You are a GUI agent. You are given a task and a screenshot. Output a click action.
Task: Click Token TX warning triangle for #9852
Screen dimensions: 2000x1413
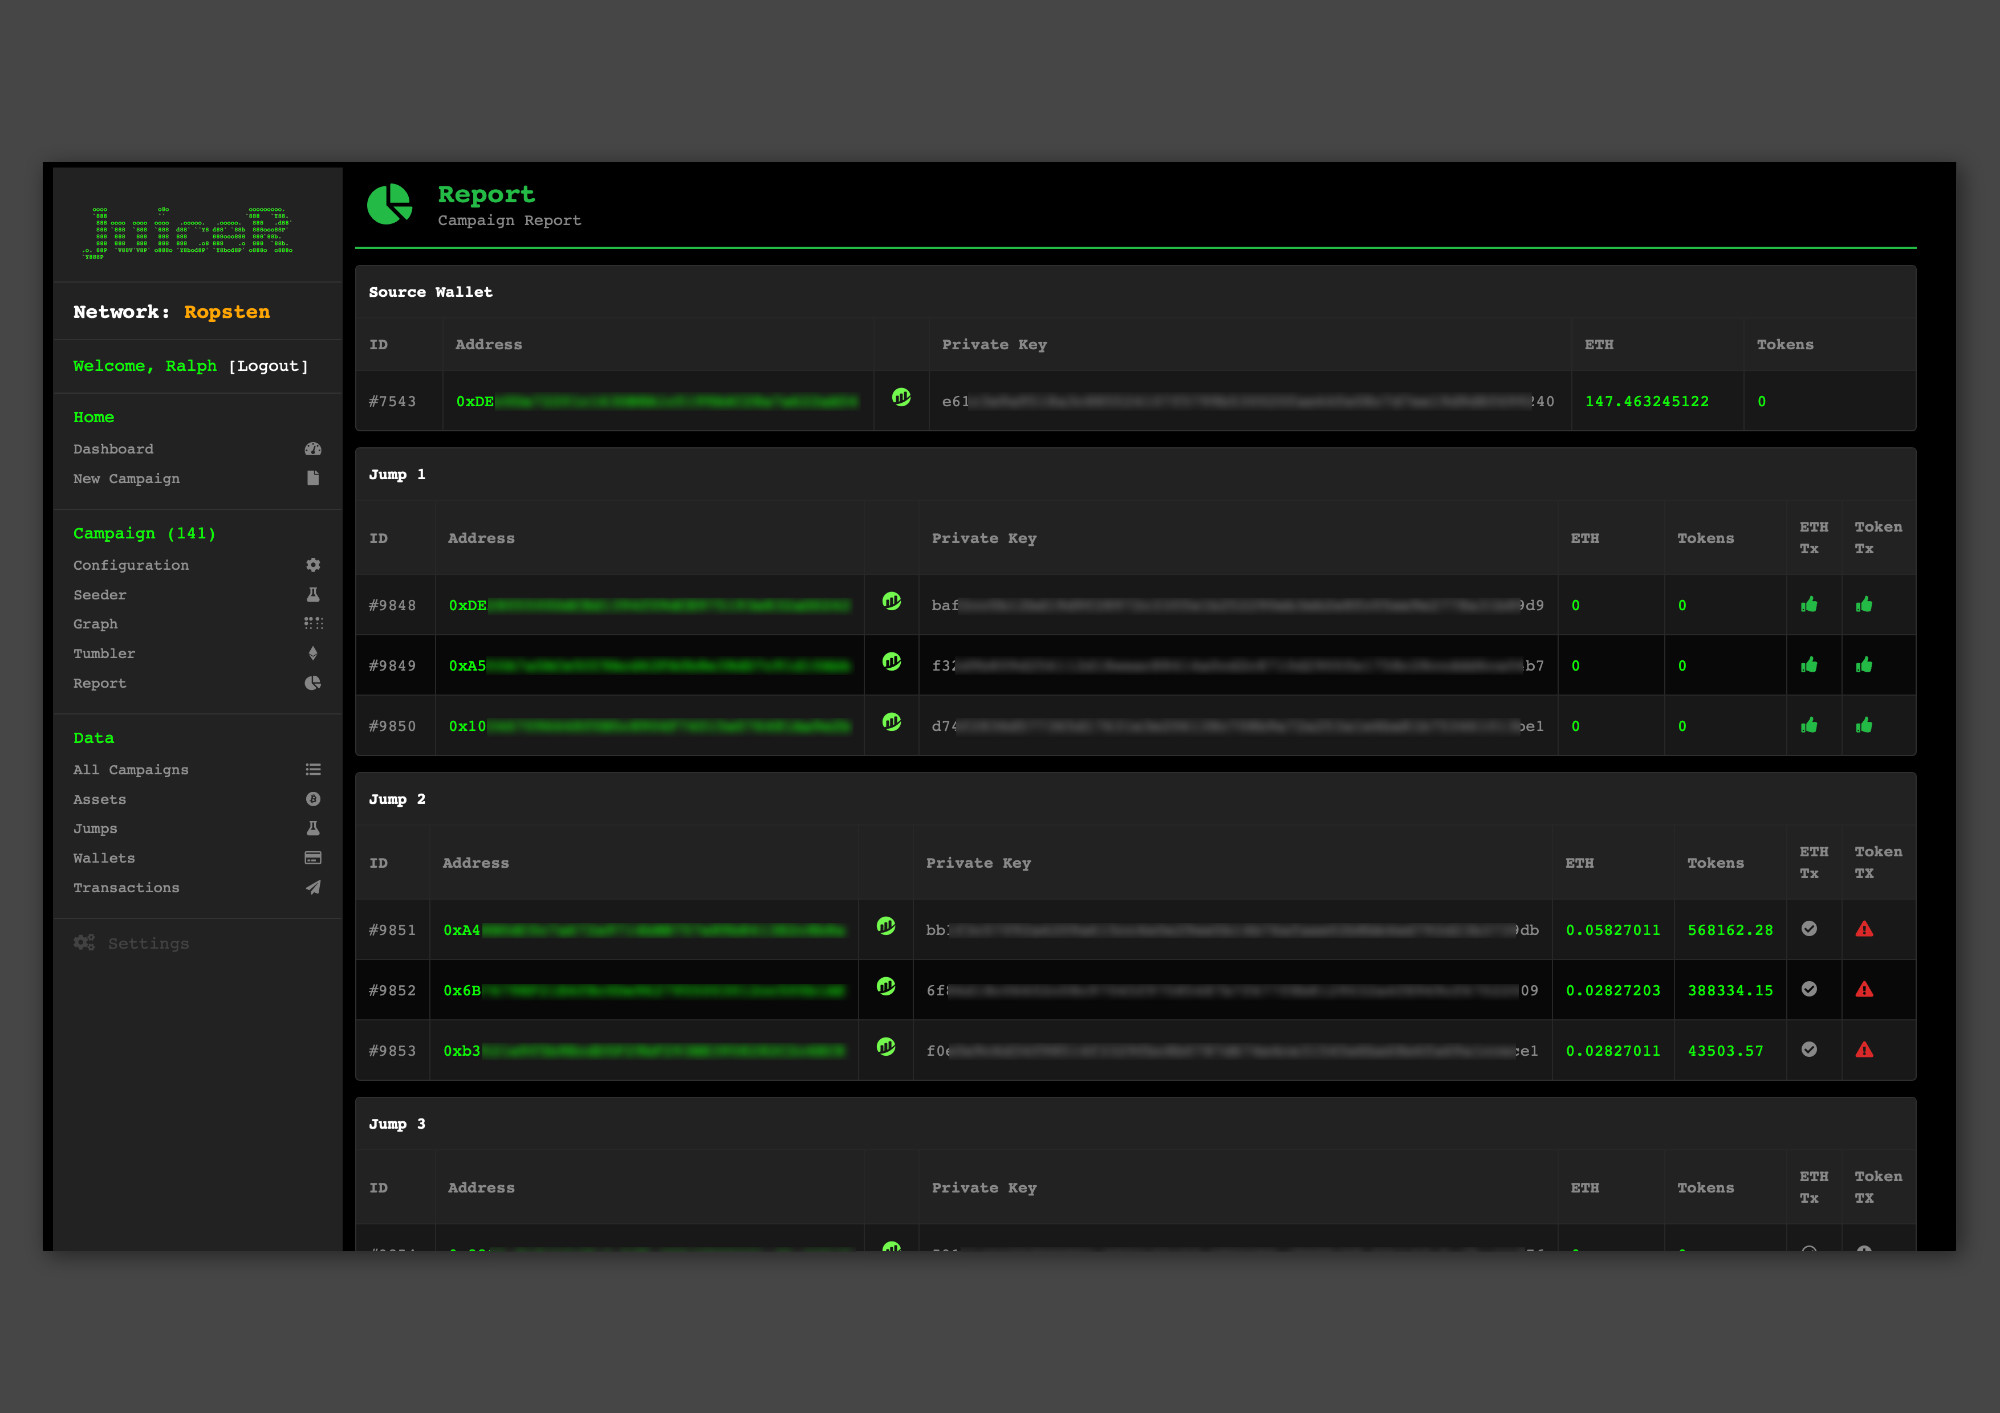[1864, 989]
